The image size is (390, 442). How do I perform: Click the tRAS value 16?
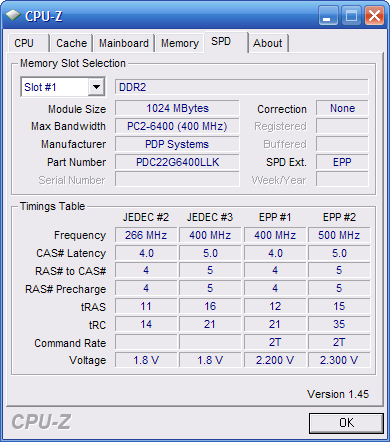pos(210,306)
